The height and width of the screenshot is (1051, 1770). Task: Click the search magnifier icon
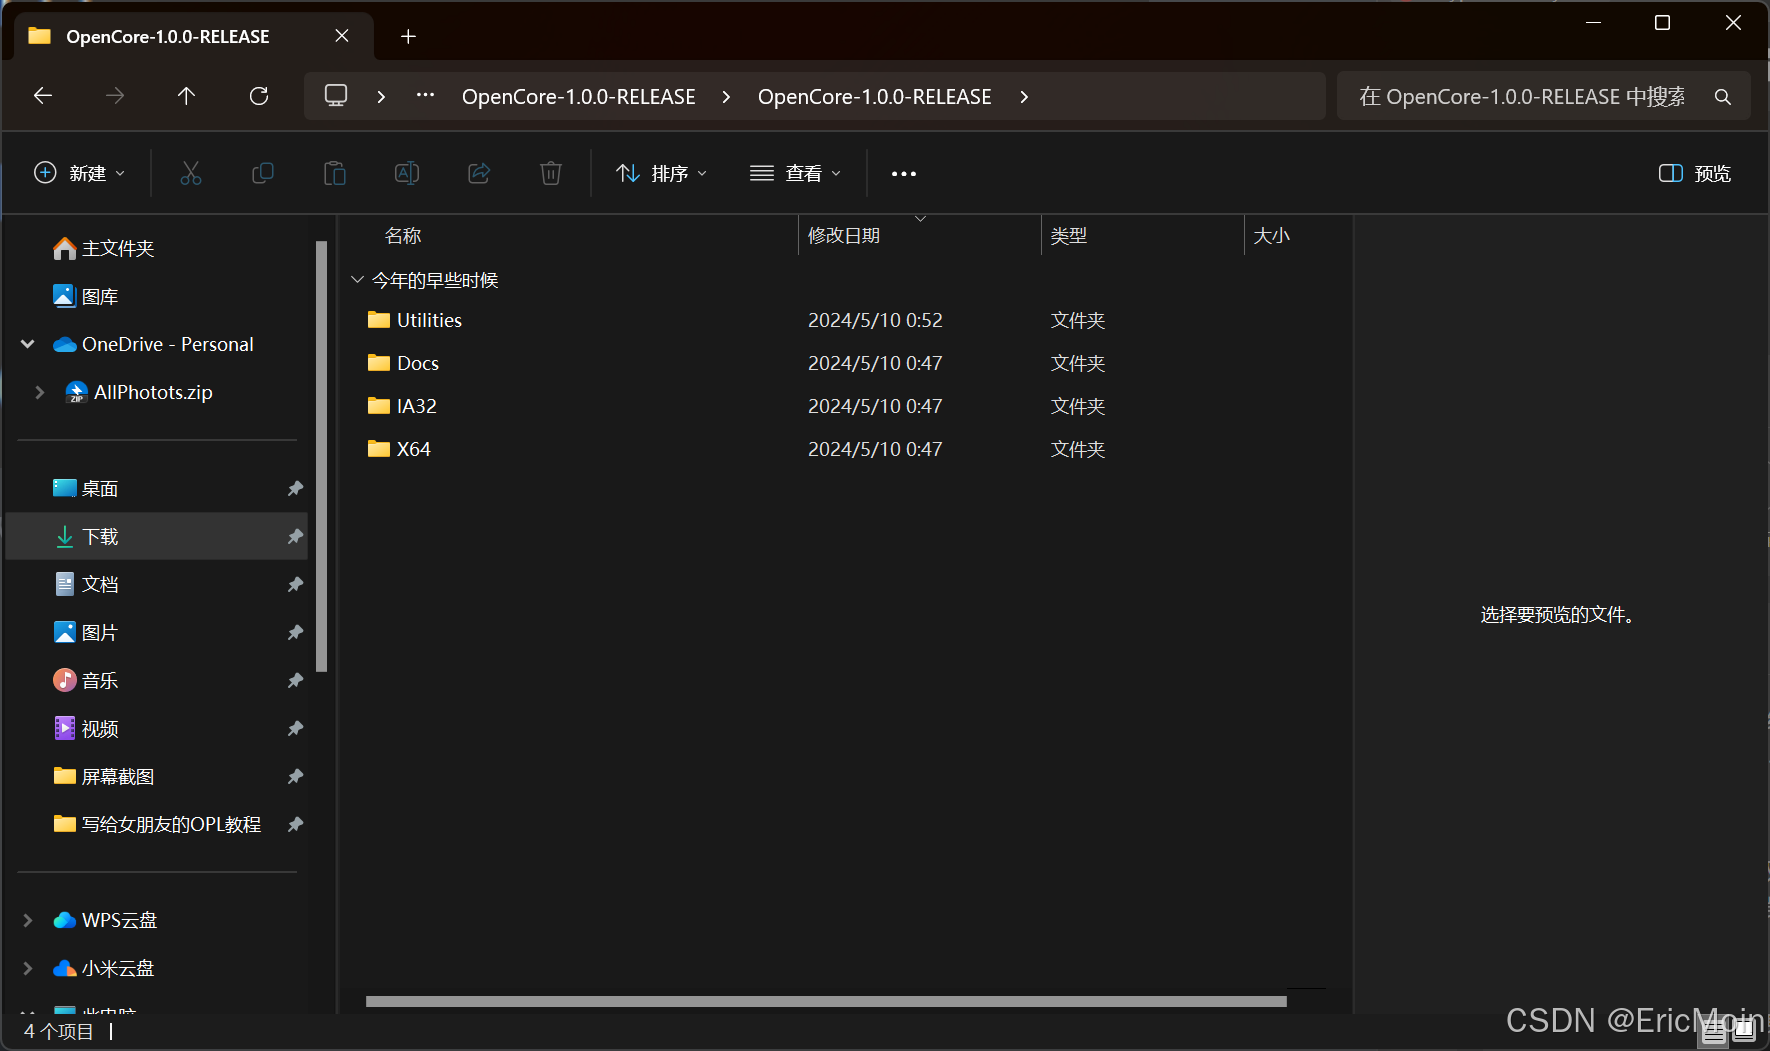(1723, 97)
